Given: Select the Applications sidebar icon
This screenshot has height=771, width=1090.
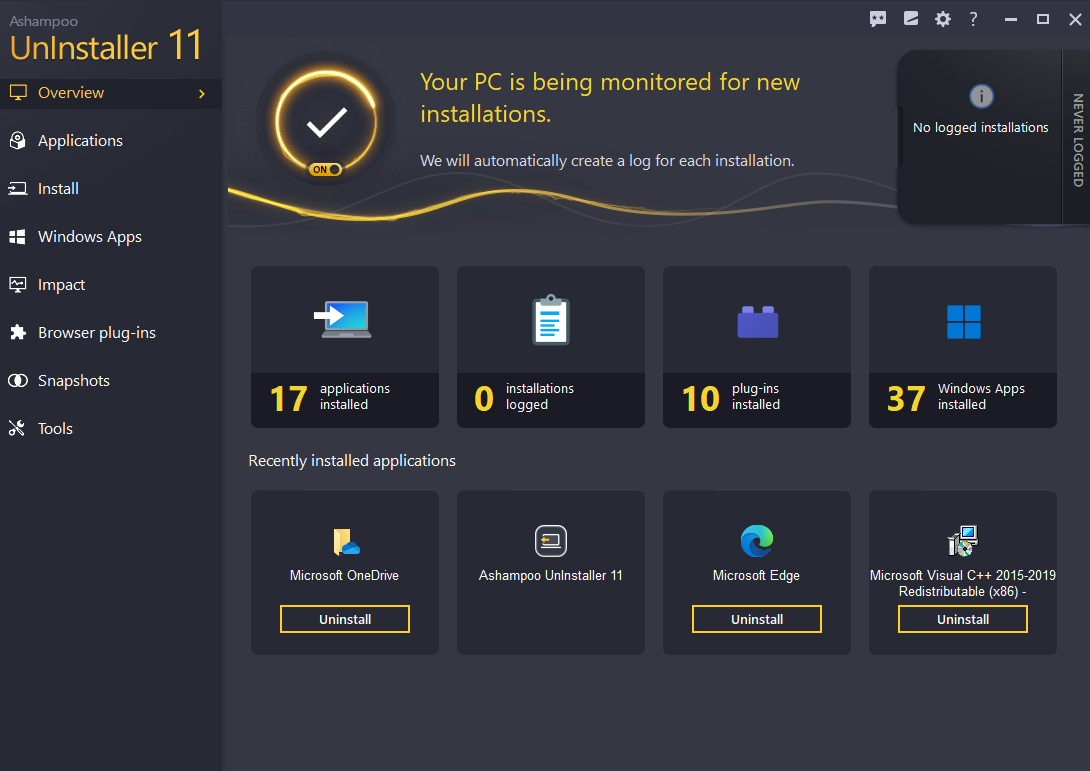Looking at the screenshot, I should [x=16, y=140].
